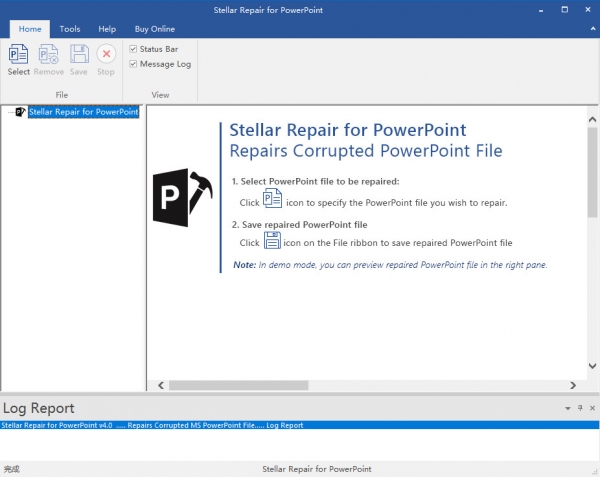Select the log line 'Stellar Repair for PowerPoint v4.0'

tap(300, 425)
